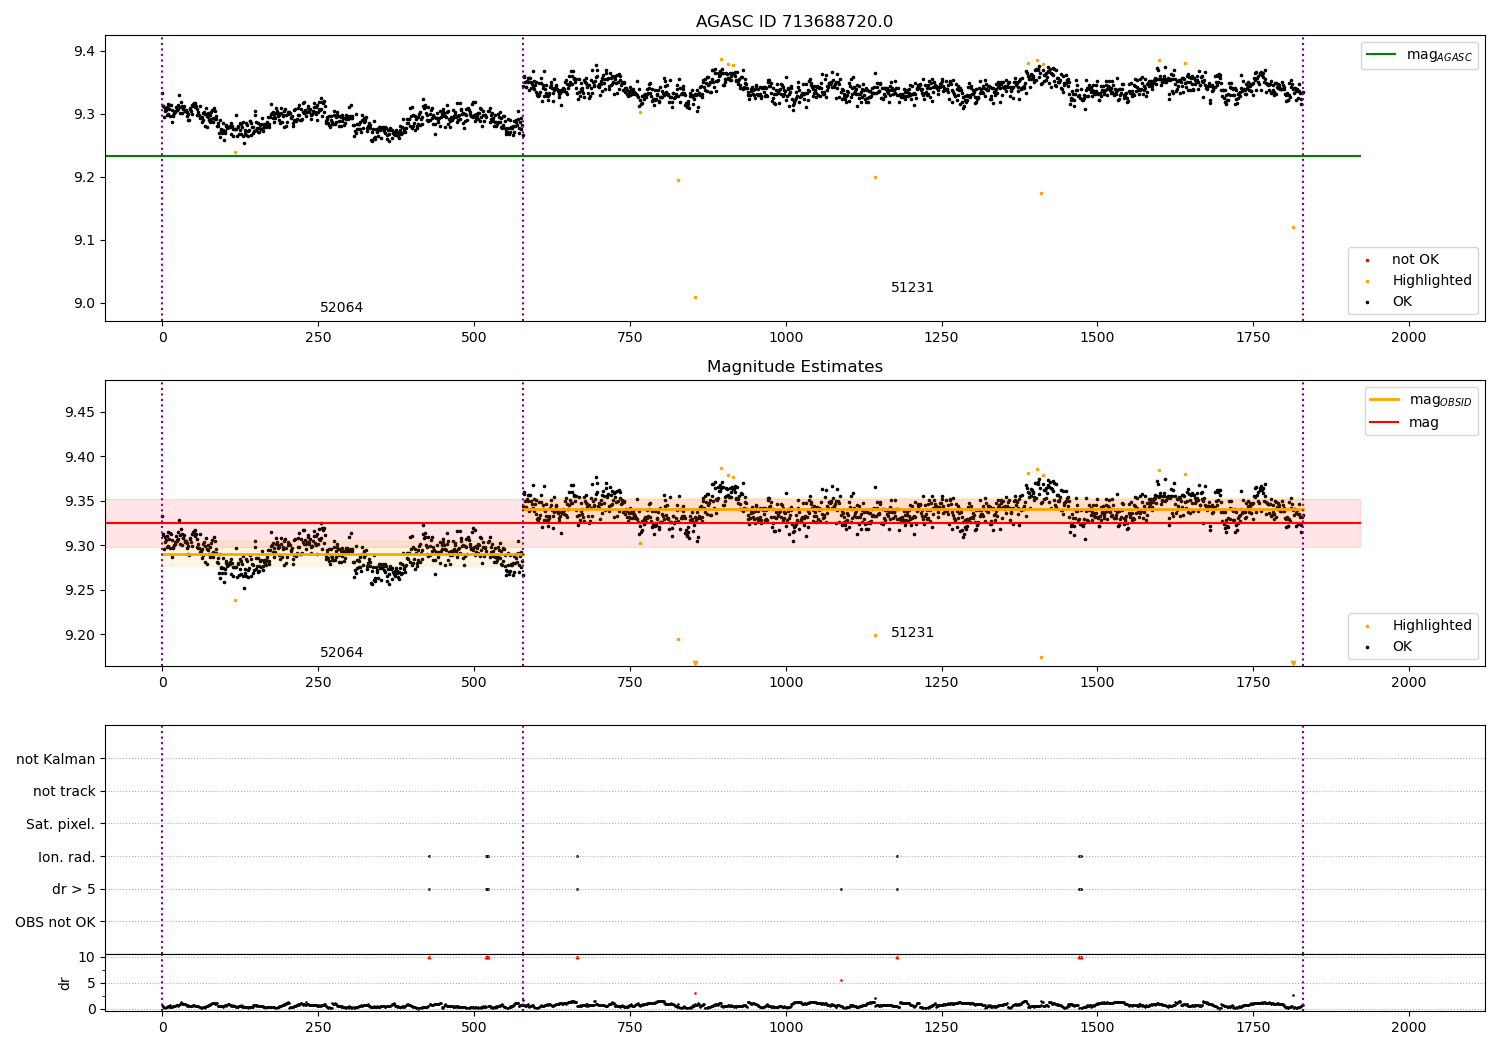1500x1050 pixels.
Task: Click the 9.4 tick on the top plot
Action: (x=84, y=52)
